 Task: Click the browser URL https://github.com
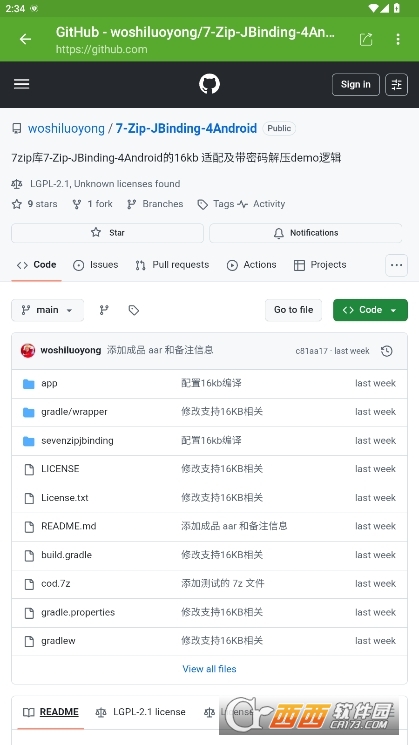tap(101, 49)
